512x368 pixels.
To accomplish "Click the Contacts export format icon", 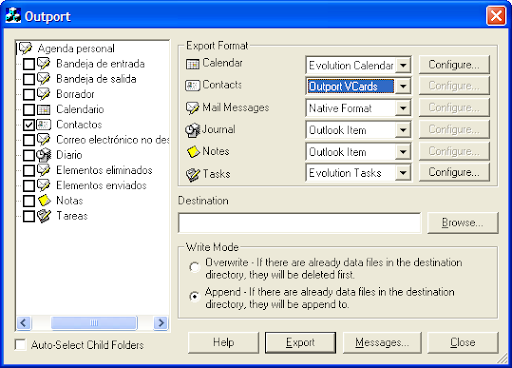I will pos(192,85).
